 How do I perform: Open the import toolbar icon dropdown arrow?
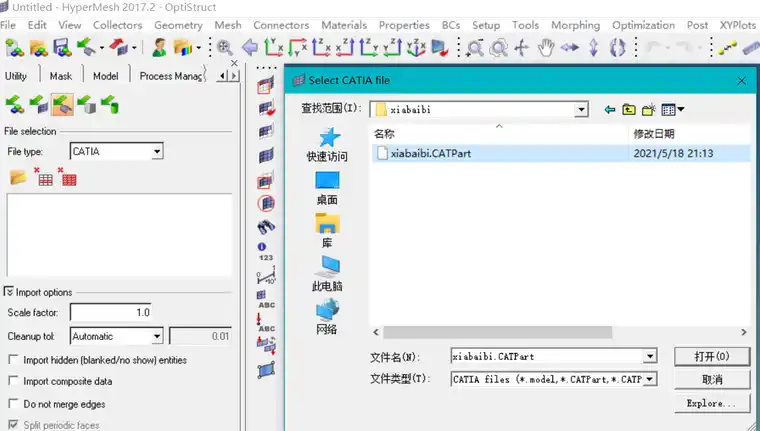click(x=102, y=48)
